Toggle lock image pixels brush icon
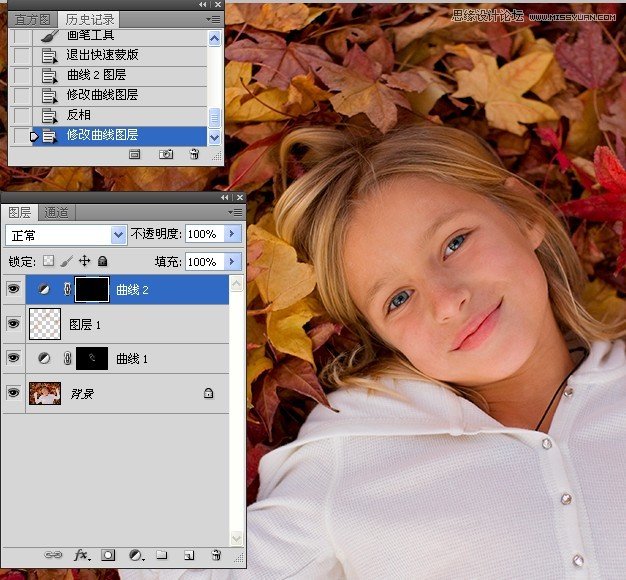The image size is (626, 580). 66,261
